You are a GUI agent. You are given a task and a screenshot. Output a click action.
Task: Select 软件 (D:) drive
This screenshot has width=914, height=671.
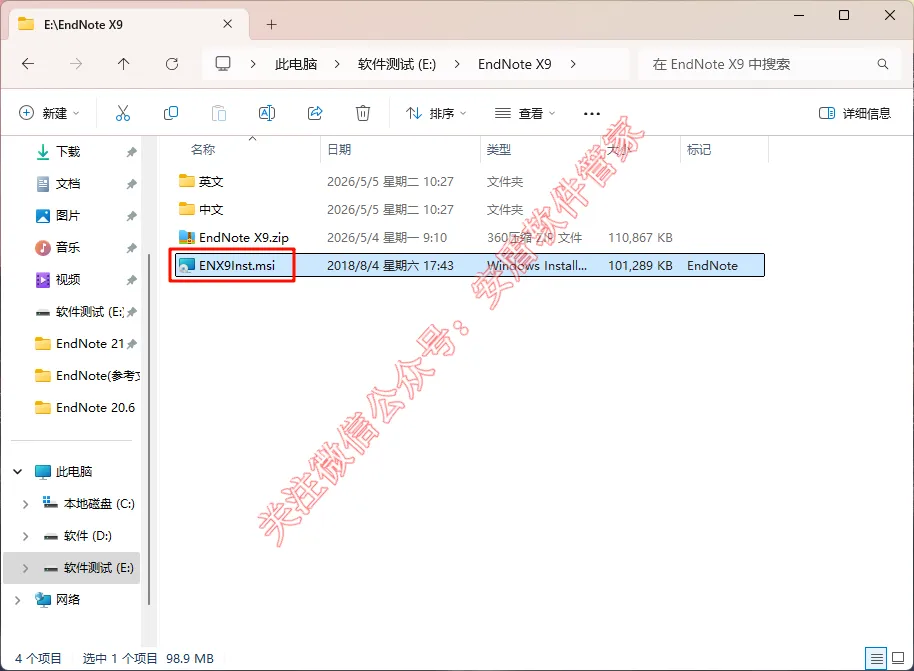(78, 536)
